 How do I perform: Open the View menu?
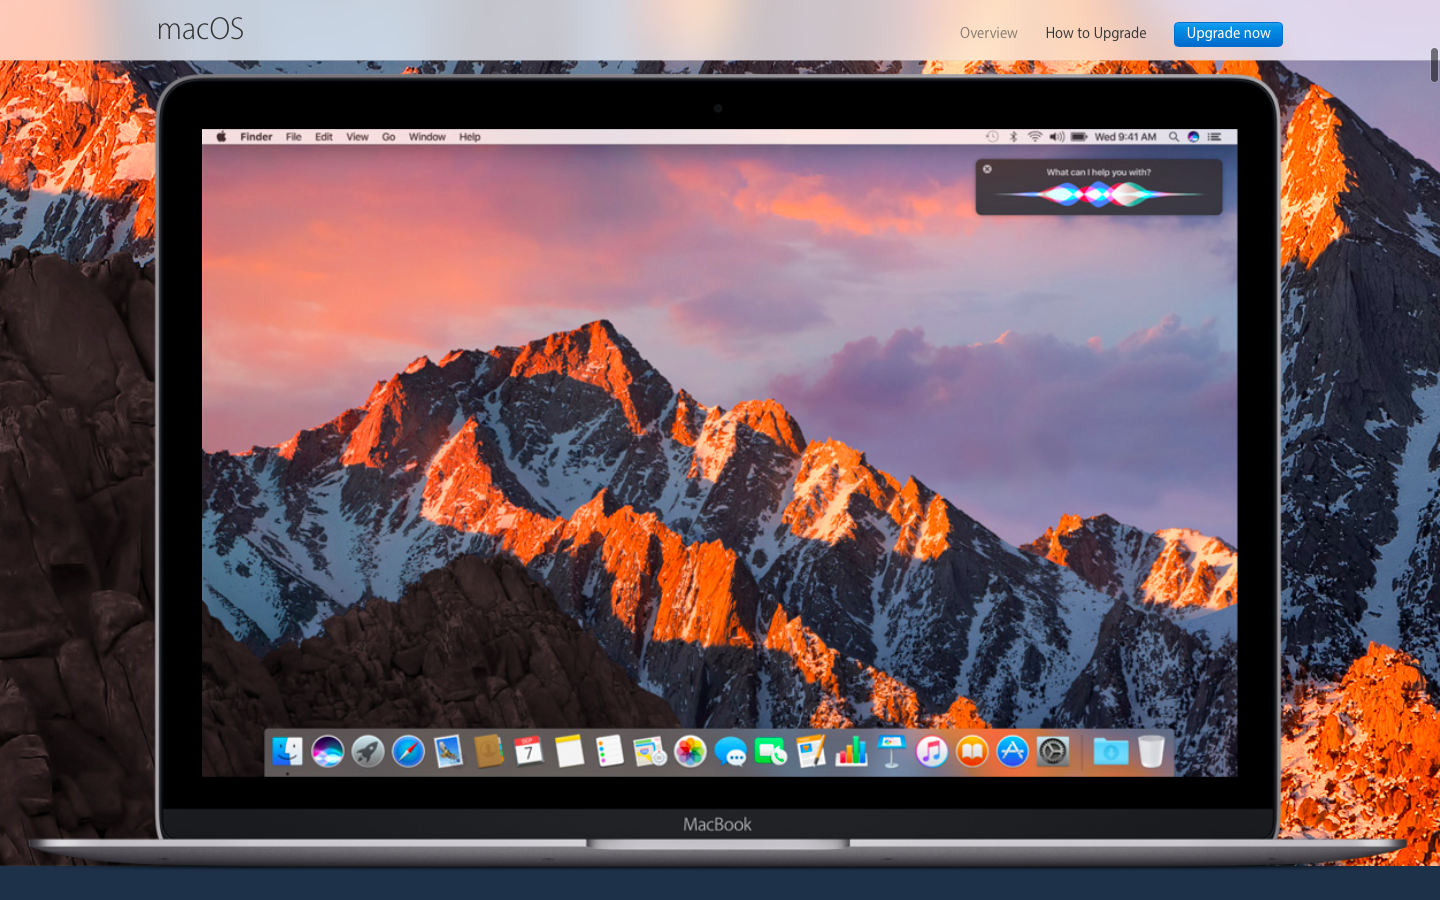tap(357, 137)
